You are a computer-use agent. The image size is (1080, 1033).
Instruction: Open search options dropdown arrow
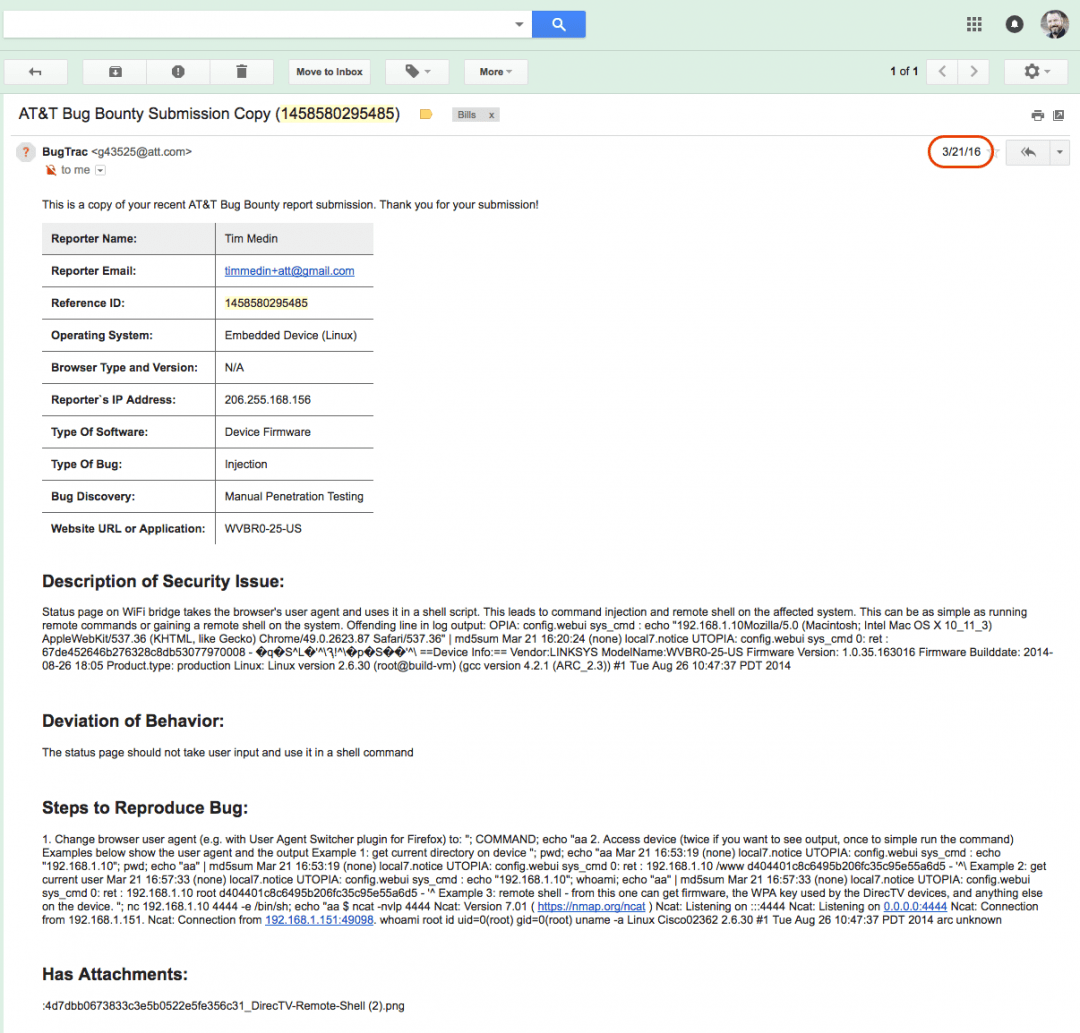click(519, 24)
